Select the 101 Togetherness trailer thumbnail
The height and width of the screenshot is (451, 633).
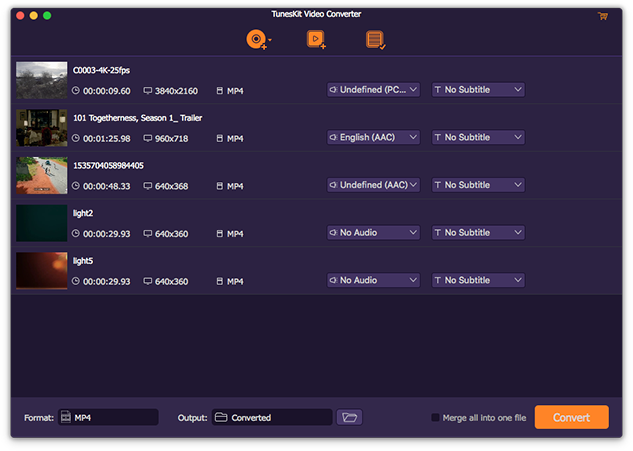pyautogui.click(x=42, y=128)
